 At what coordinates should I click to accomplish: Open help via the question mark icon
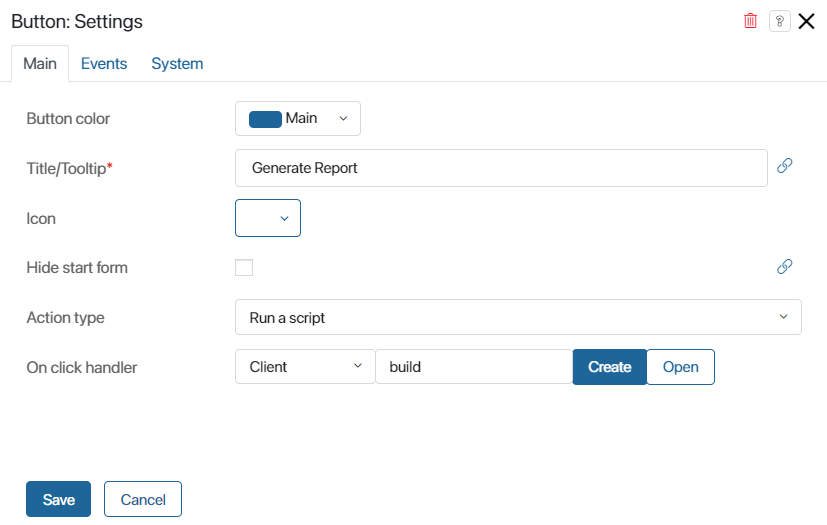(x=780, y=21)
